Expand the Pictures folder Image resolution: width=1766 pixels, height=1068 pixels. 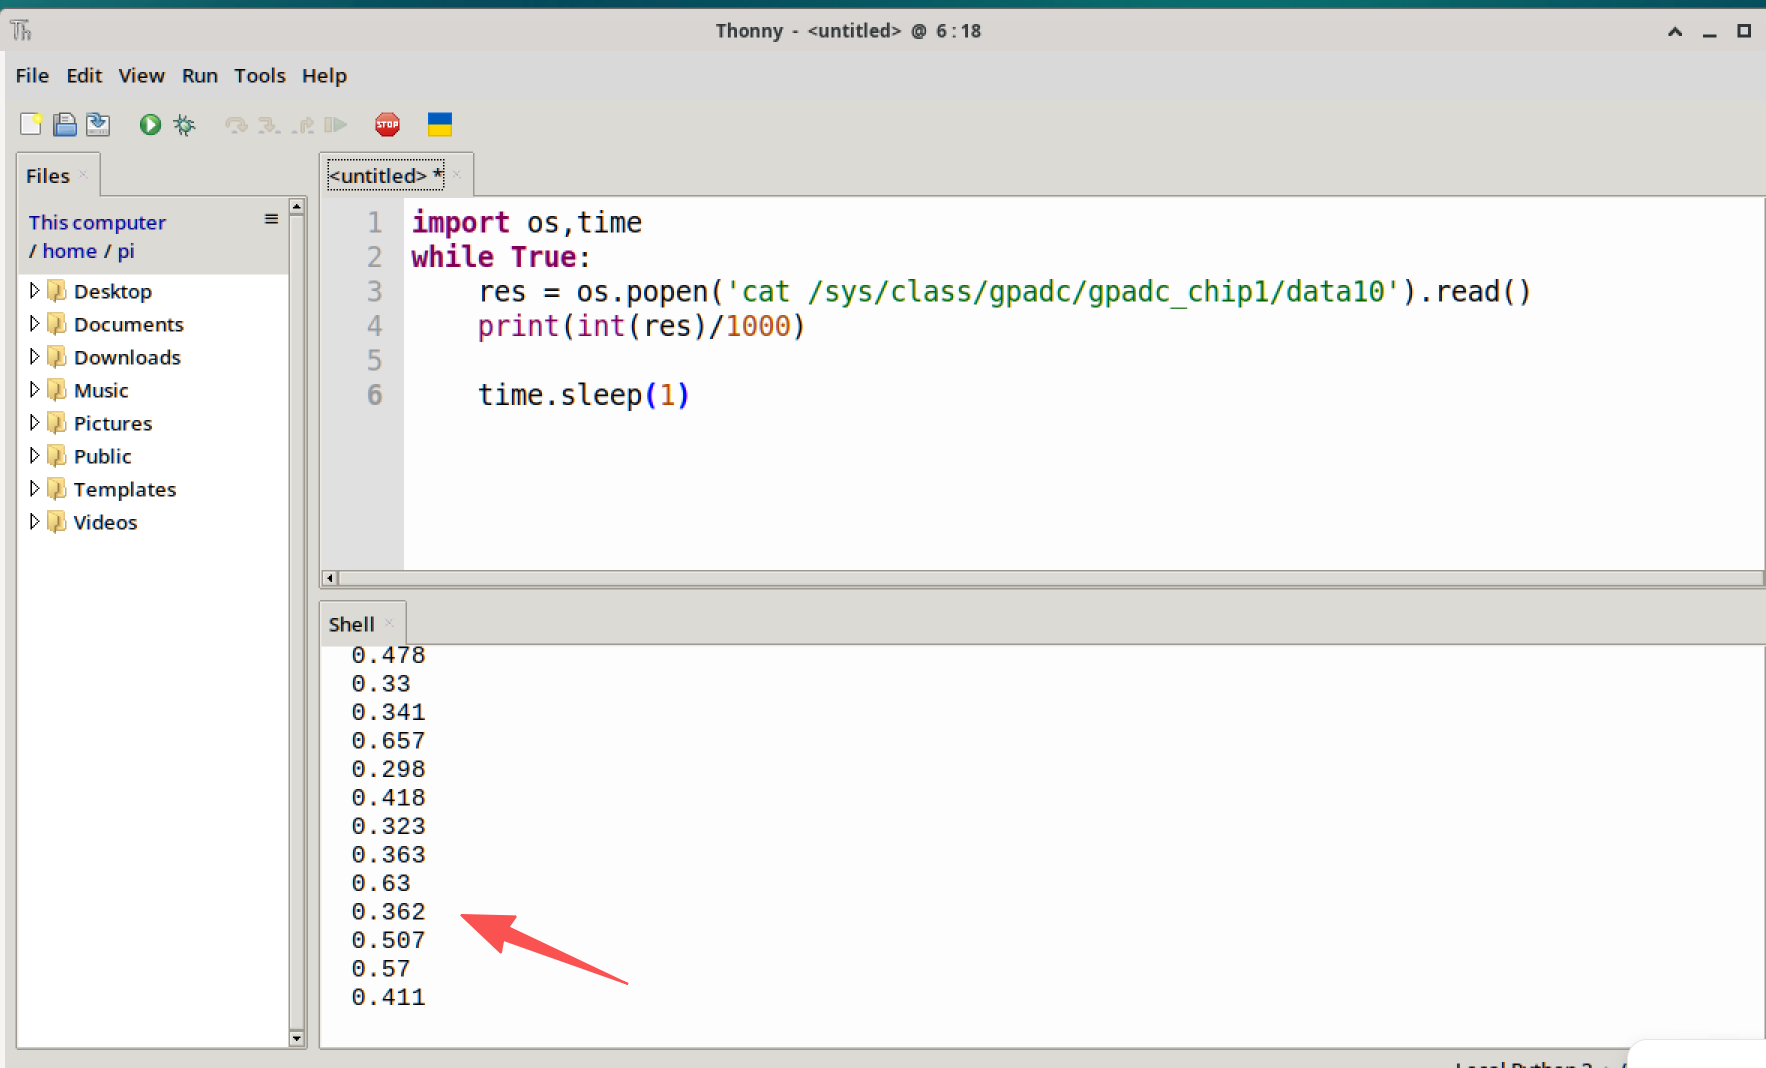click(34, 422)
